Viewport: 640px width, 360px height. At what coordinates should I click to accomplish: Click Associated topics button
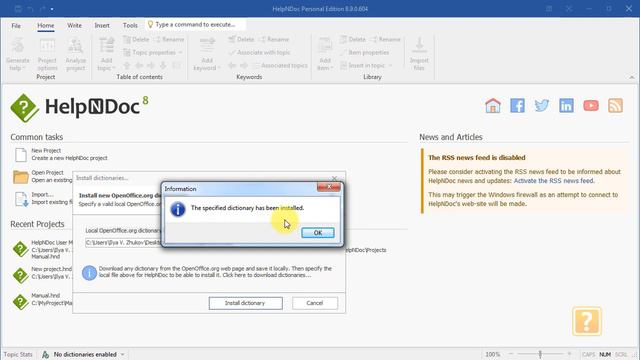coord(280,65)
